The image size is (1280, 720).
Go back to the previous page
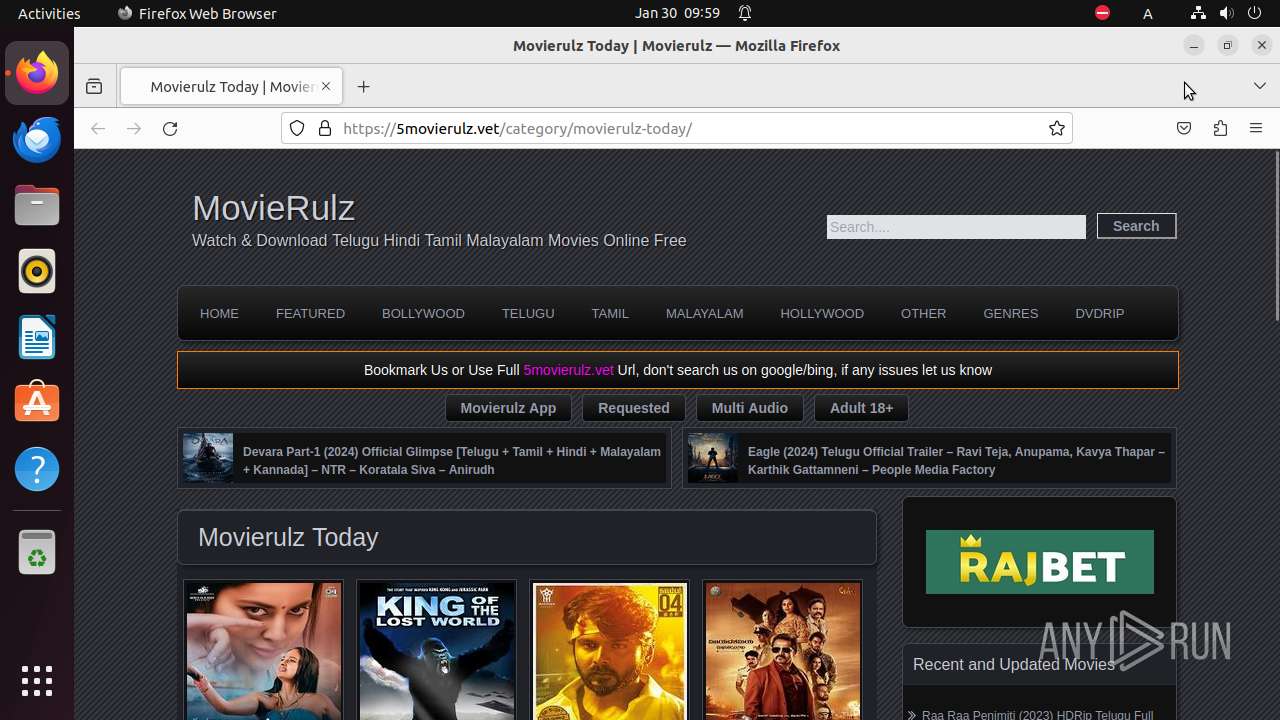tap(98, 129)
